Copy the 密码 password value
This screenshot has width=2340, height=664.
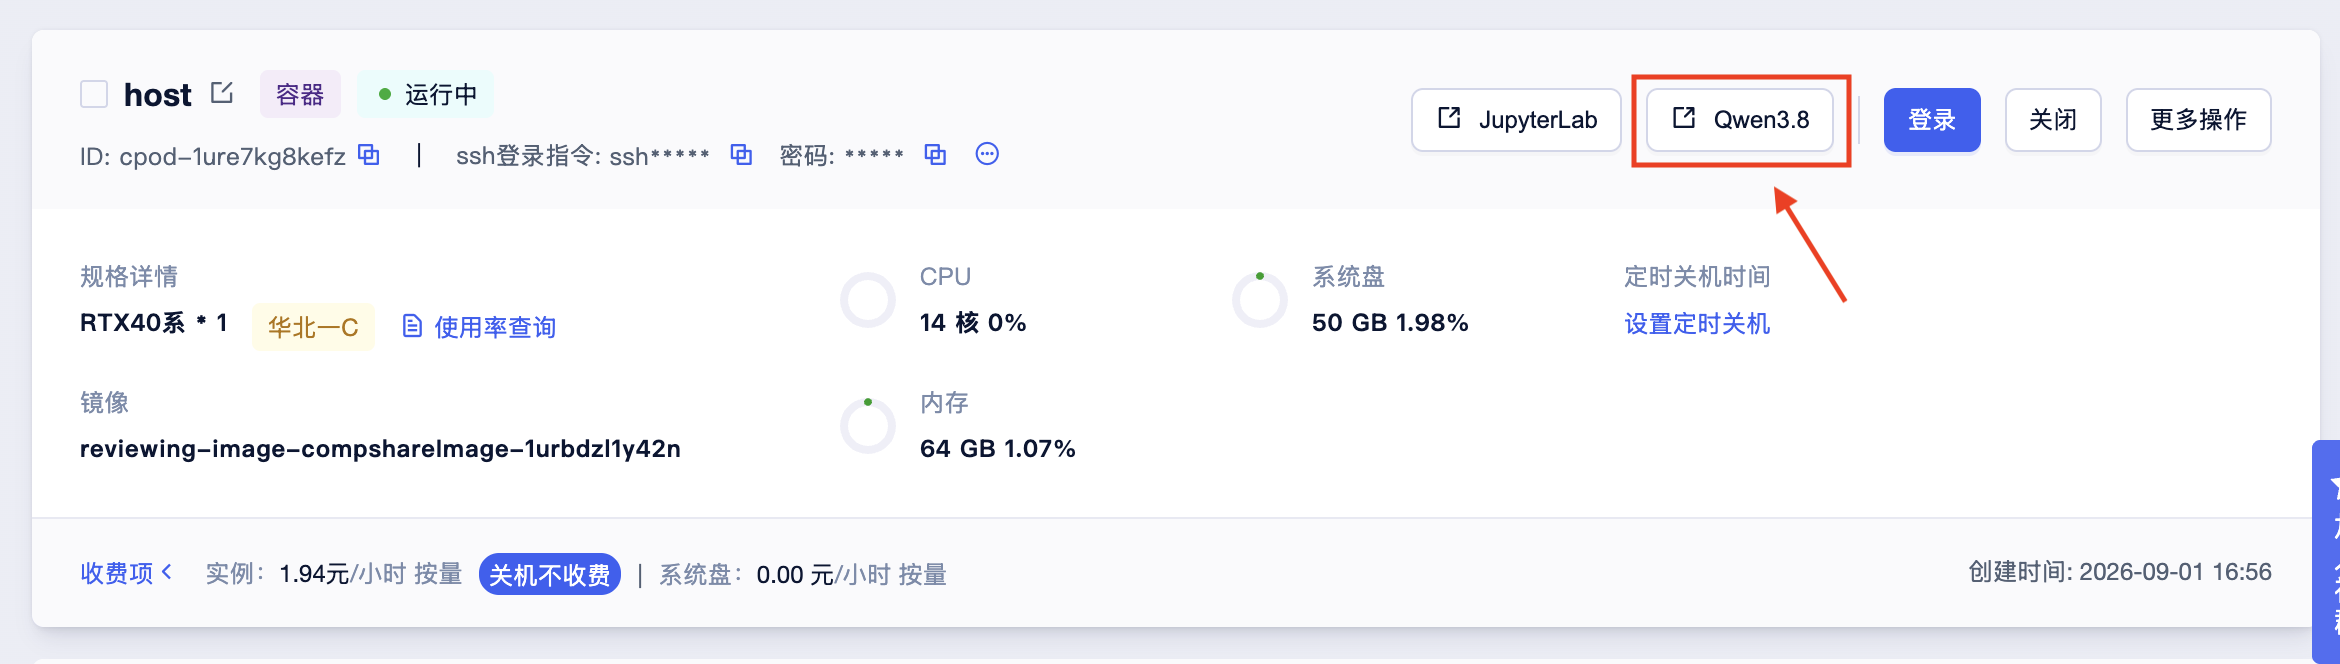click(935, 155)
